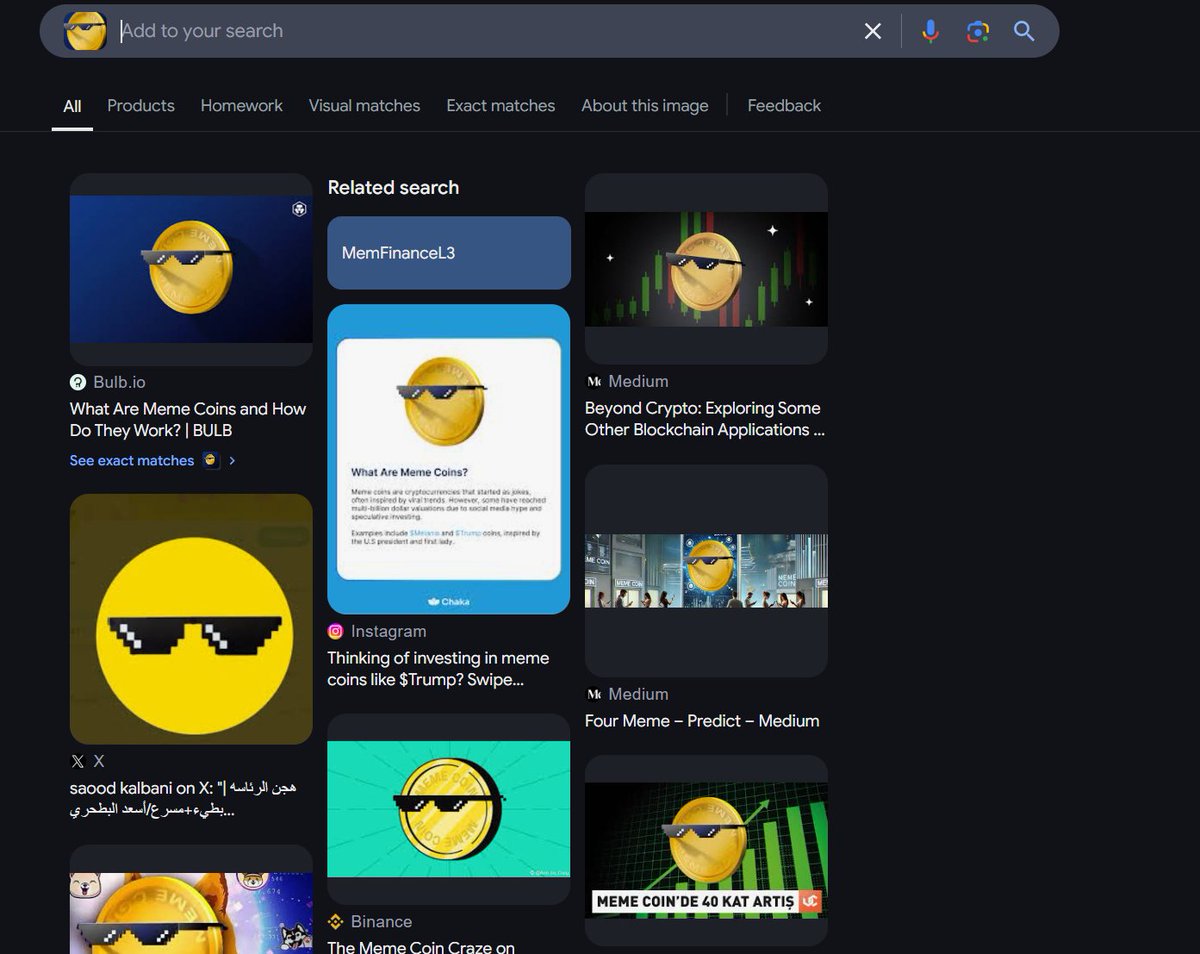This screenshot has width=1200, height=954.
Task: Open Google Lens camera search icon
Action: click(977, 31)
